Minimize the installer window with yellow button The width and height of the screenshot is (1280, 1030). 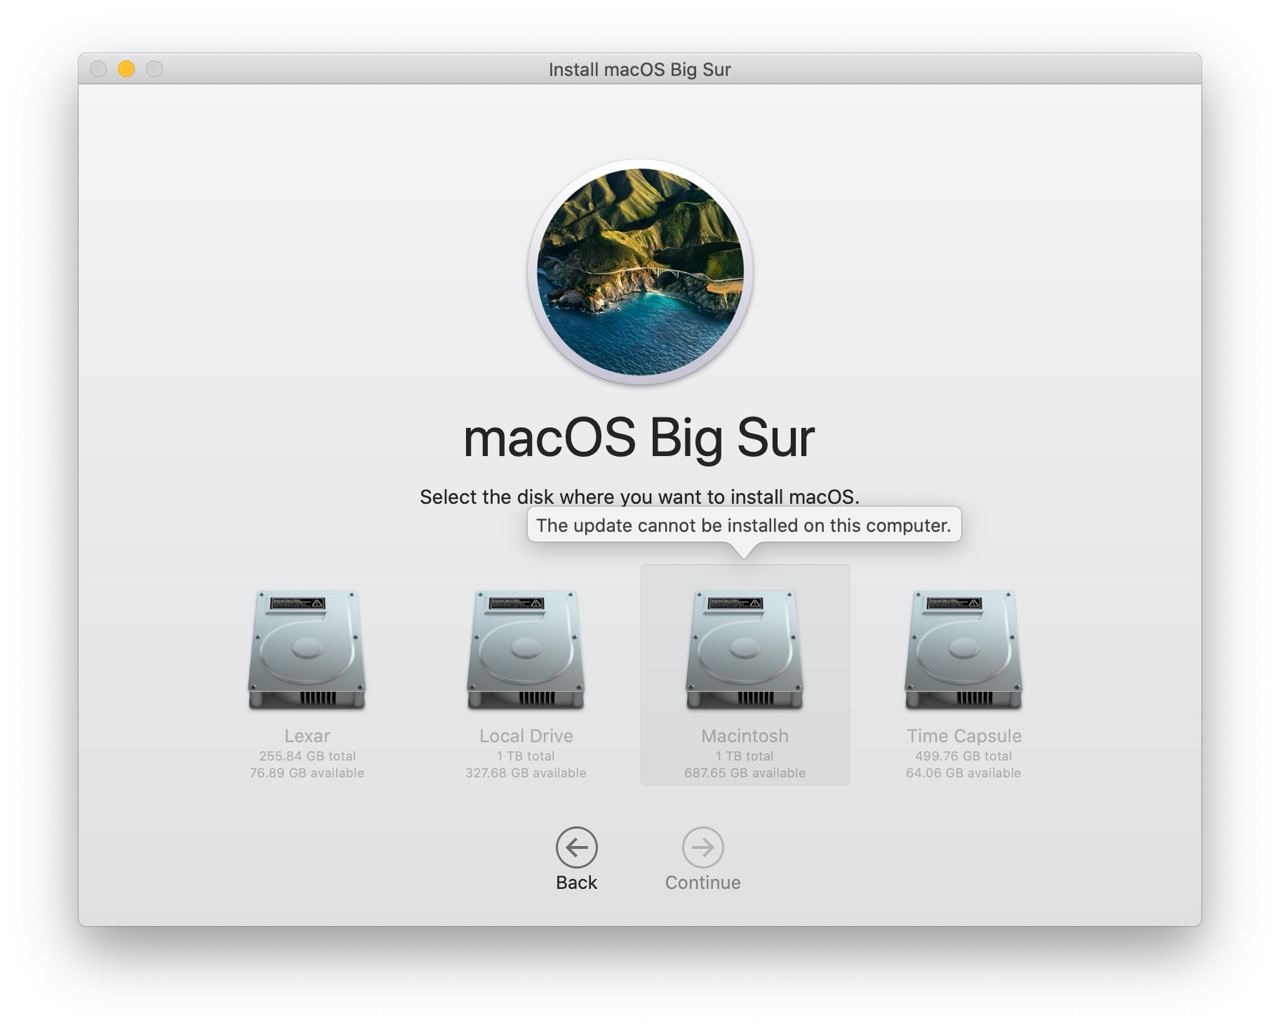point(126,69)
